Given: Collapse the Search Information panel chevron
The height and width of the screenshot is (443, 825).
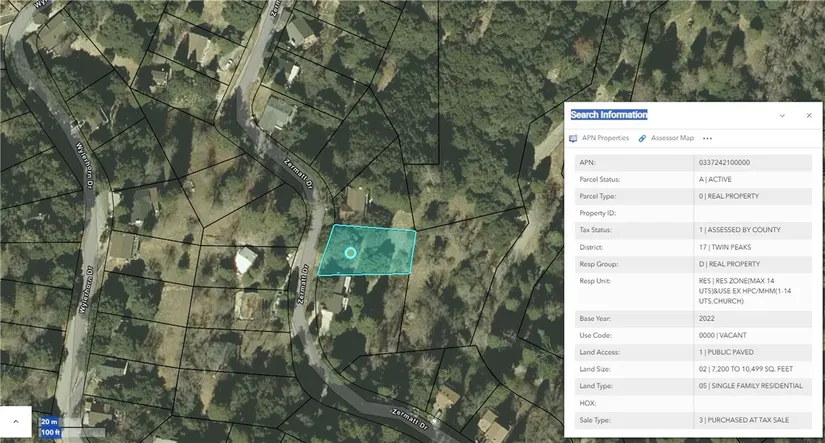Looking at the screenshot, I should (782, 115).
